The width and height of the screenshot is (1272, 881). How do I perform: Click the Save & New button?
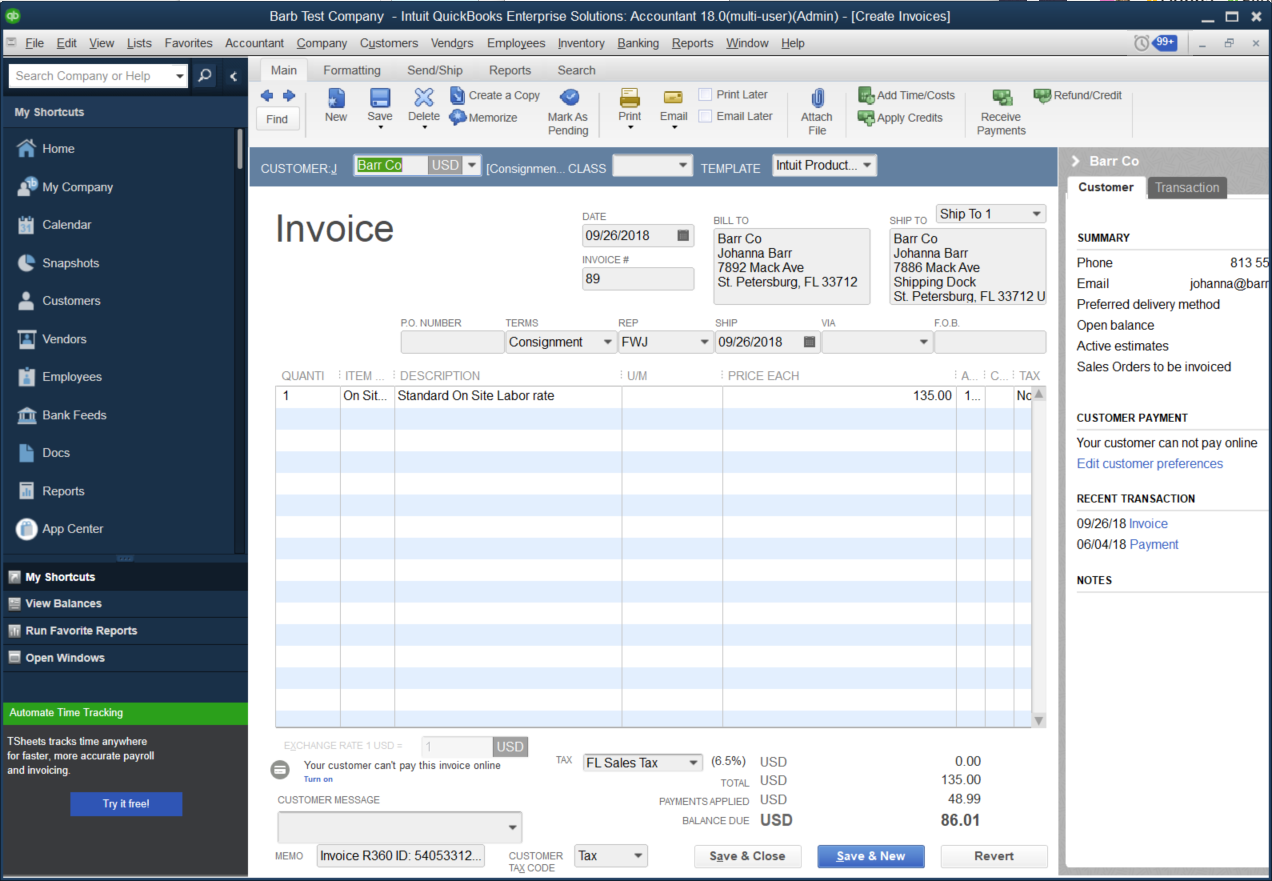click(871, 856)
